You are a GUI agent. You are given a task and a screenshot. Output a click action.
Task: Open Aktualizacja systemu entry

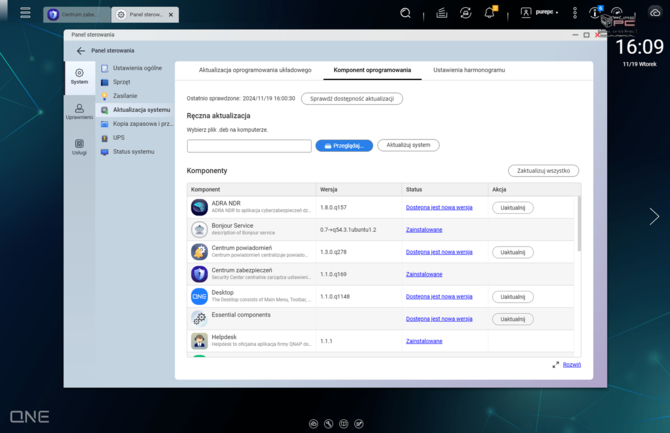[135, 110]
